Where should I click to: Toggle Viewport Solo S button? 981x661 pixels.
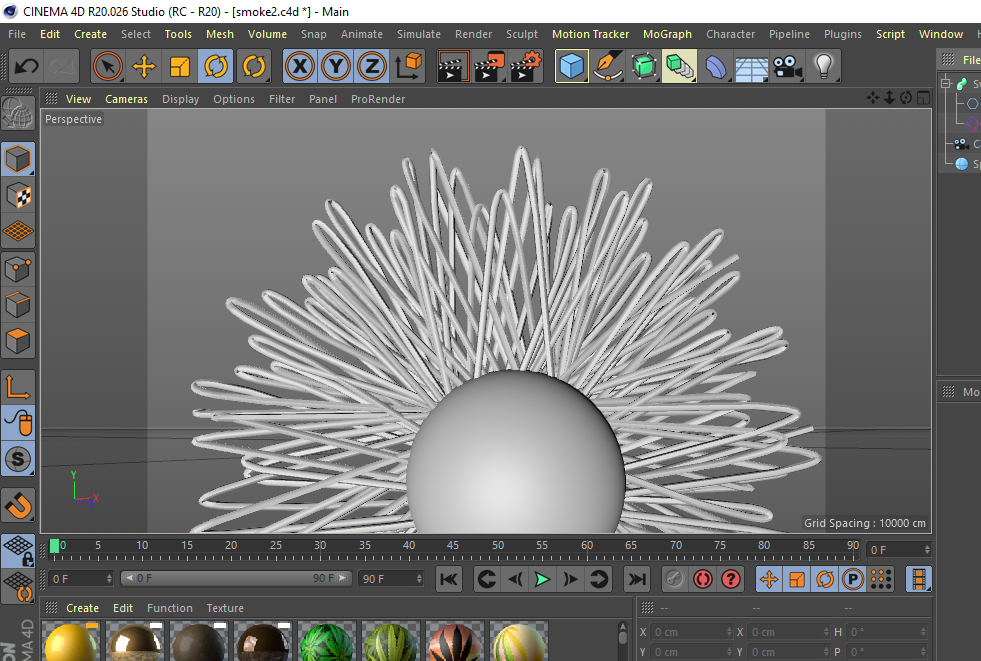pyautogui.click(x=18, y=459)
